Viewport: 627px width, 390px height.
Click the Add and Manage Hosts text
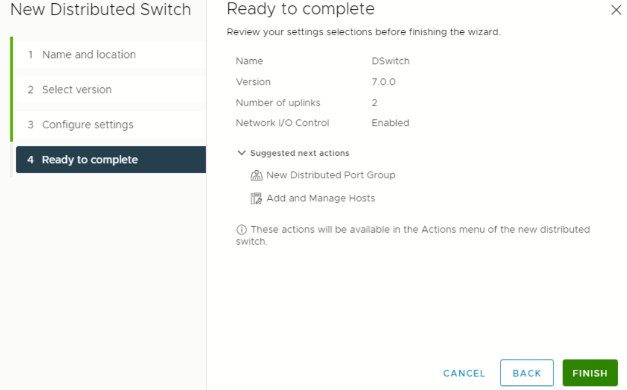pyautogui.click(x=321, y=198)
